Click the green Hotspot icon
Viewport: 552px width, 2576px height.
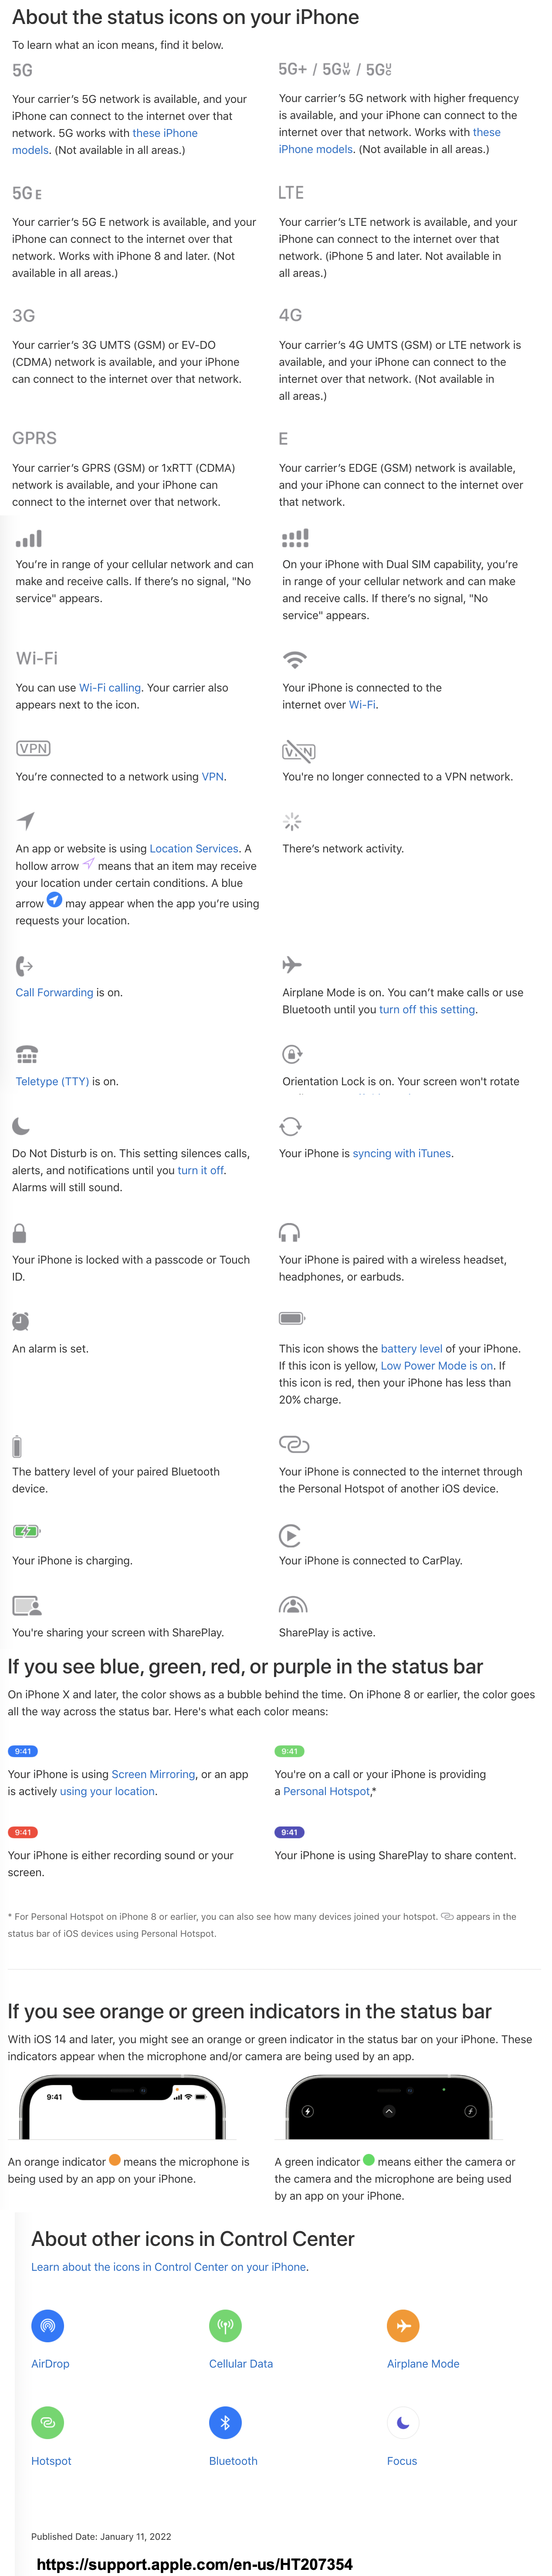click(x=47, y=2422)
